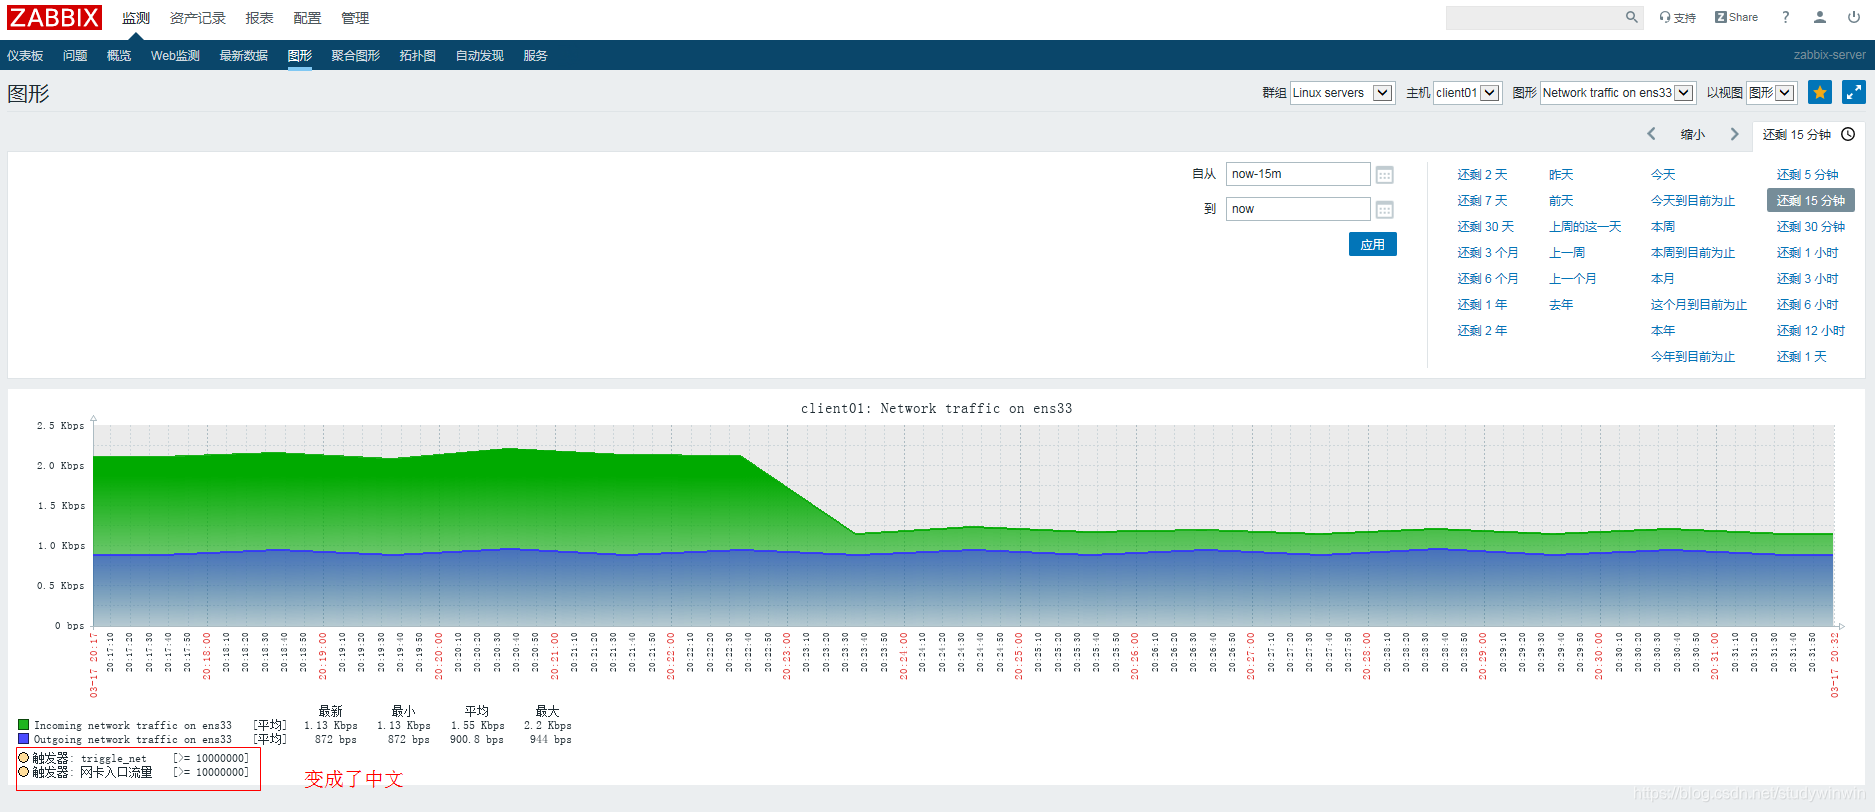
Task: Go to 图形 submenu tab
Action: (299, 55)
